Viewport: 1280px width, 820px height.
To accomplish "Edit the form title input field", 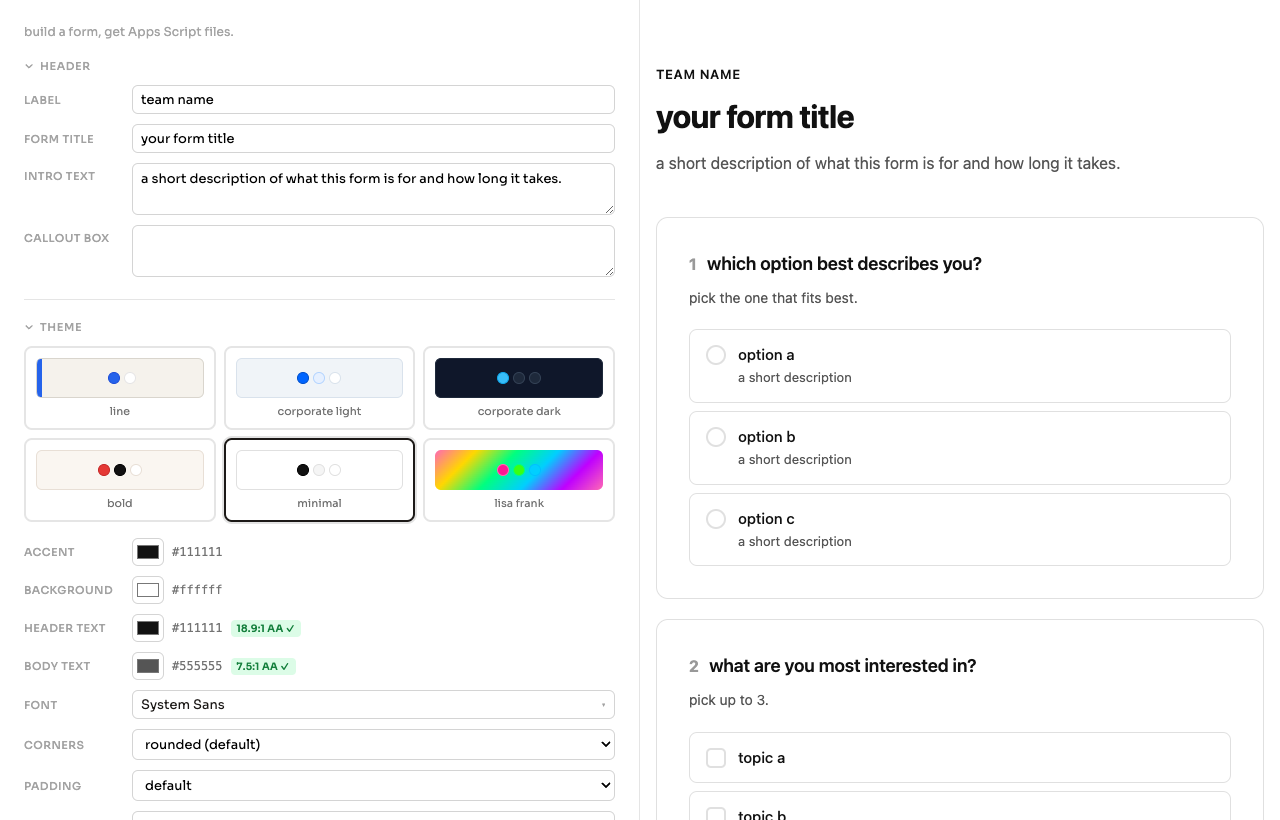I will pos(373,138).
